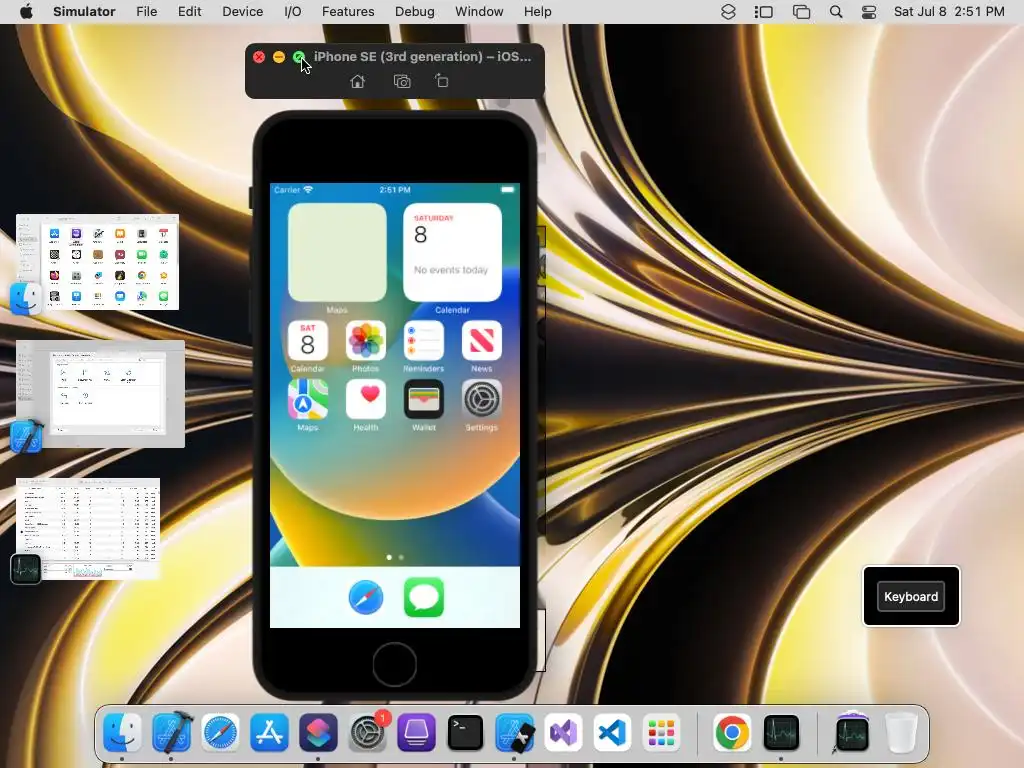The image size is (1024, 768).
Task: Launch the News app on the iPhone
Action: [481, 340]
